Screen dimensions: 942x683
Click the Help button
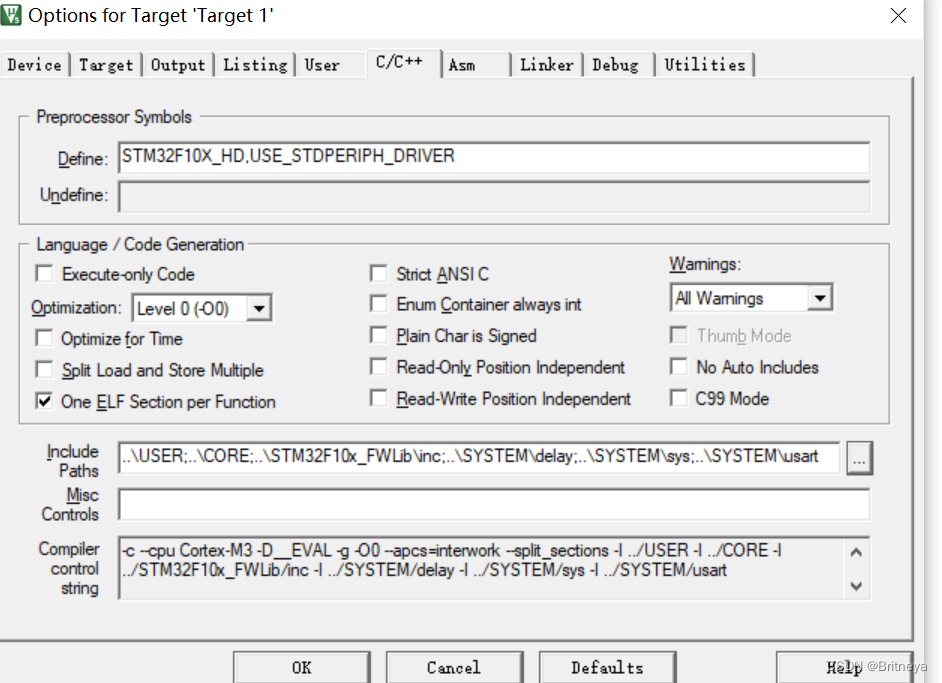[x=844, y=667]
